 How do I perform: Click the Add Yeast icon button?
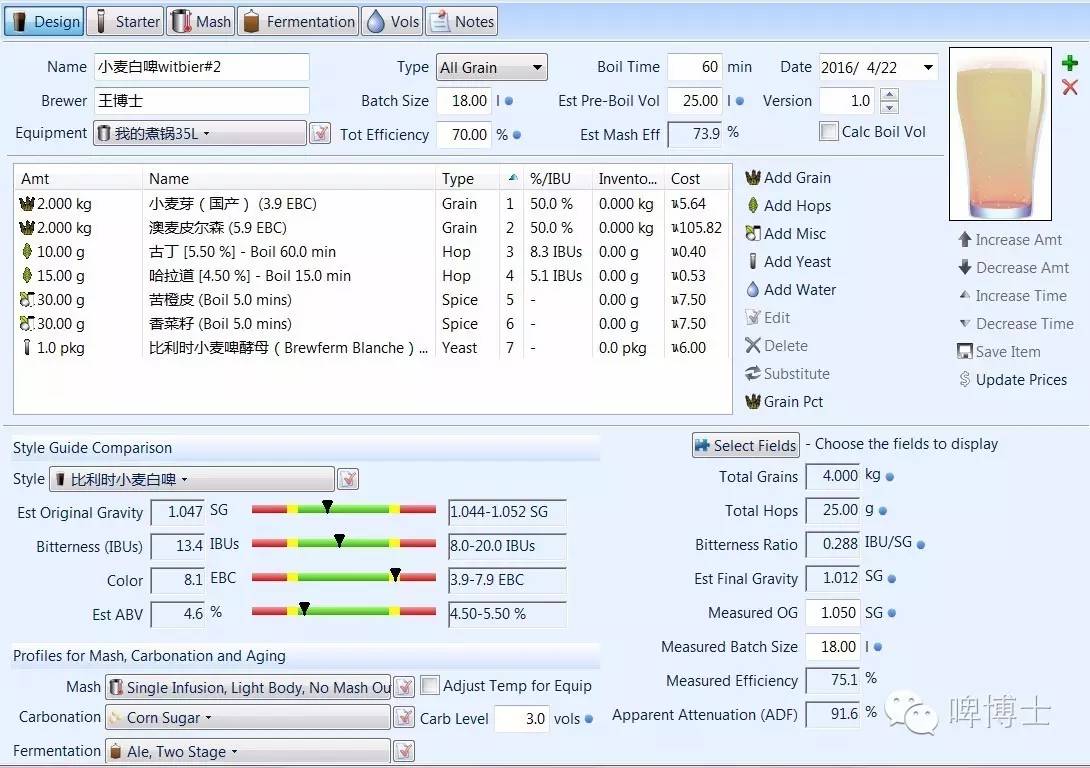point(753,262)
